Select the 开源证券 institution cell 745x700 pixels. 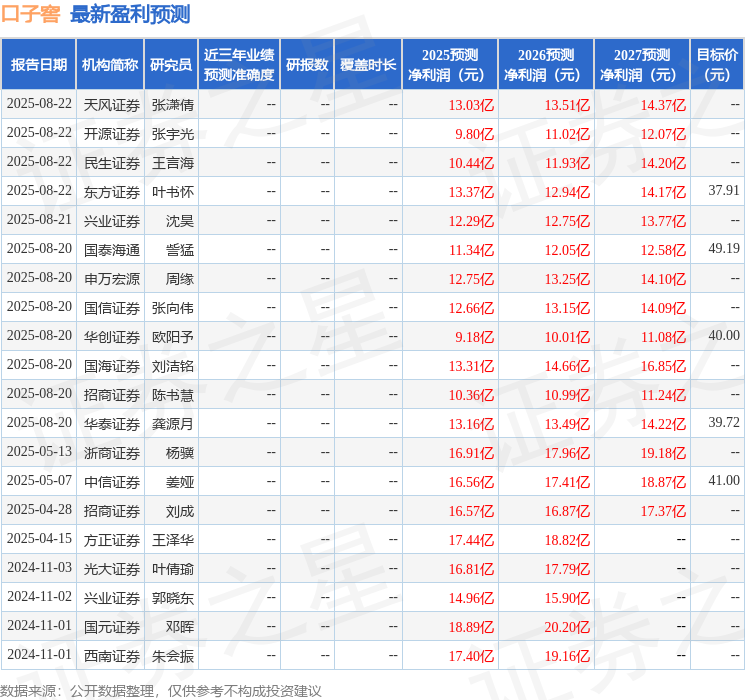coord(112,134)
